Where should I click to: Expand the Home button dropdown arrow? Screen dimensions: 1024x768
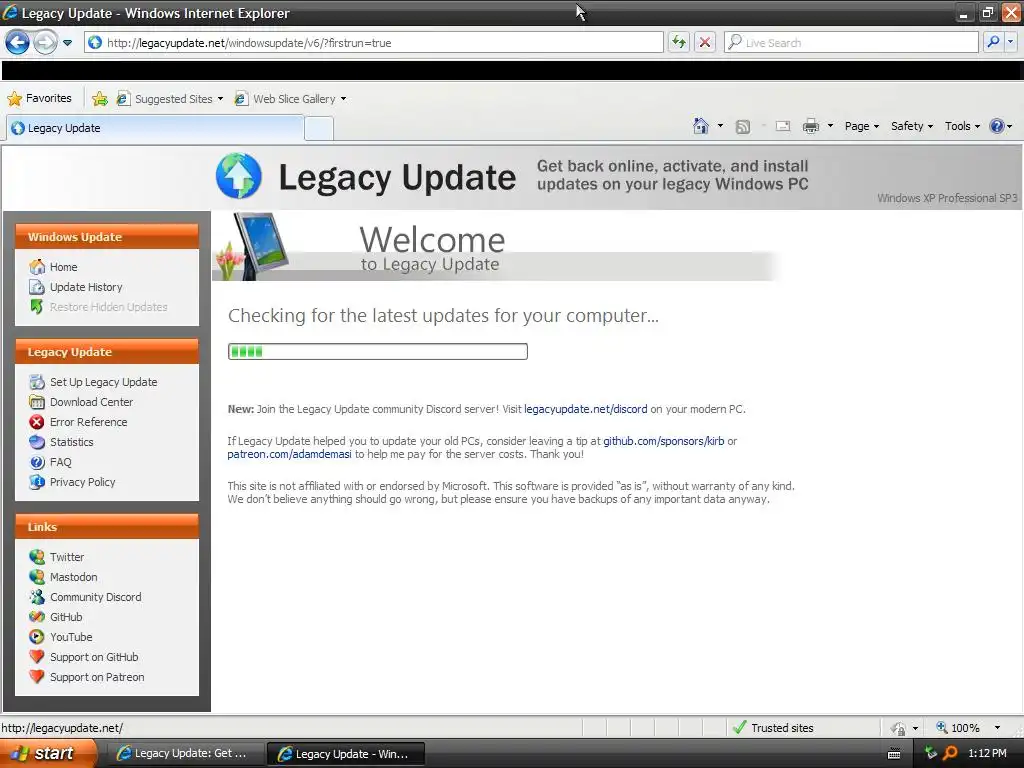pos(720,126)
